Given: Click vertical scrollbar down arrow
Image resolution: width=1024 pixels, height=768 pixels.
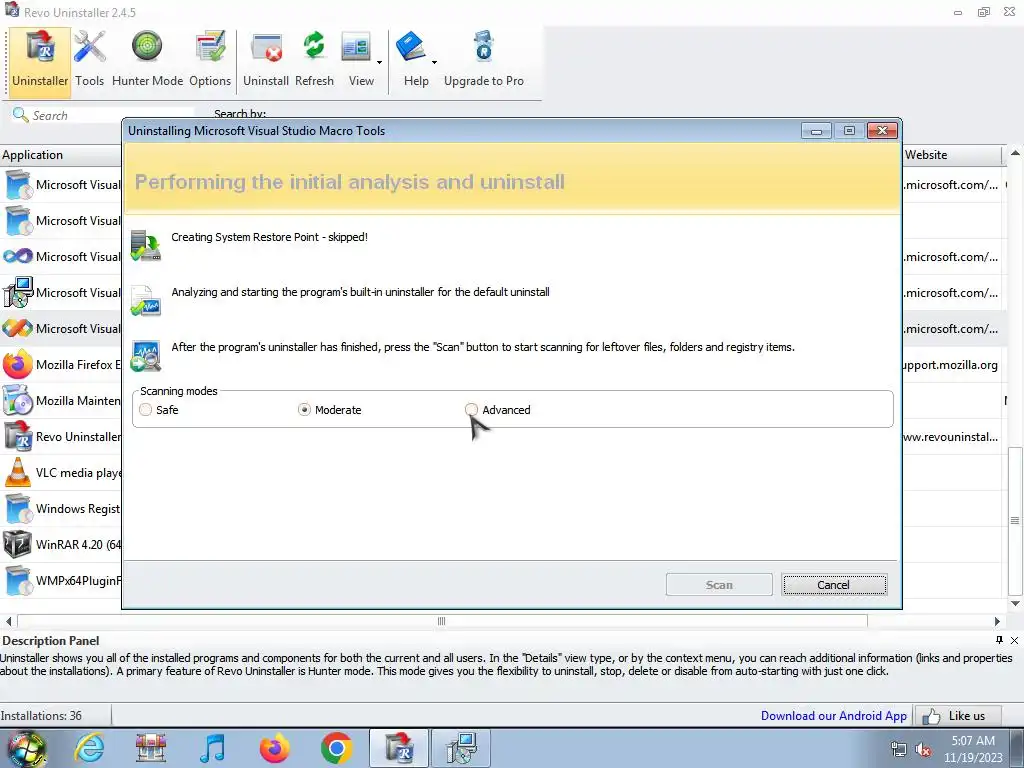Looking at the screenshot, I should (1015, 603).
